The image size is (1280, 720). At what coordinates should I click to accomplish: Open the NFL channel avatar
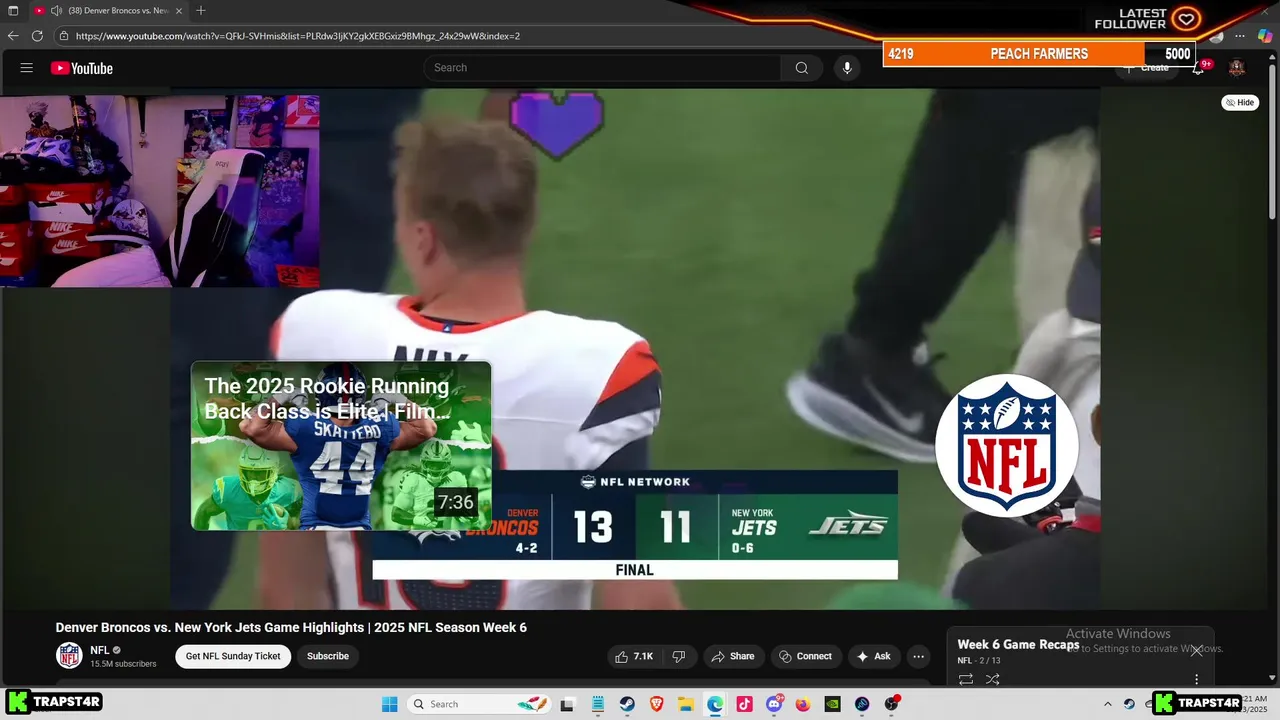click(x=69, y=656)
